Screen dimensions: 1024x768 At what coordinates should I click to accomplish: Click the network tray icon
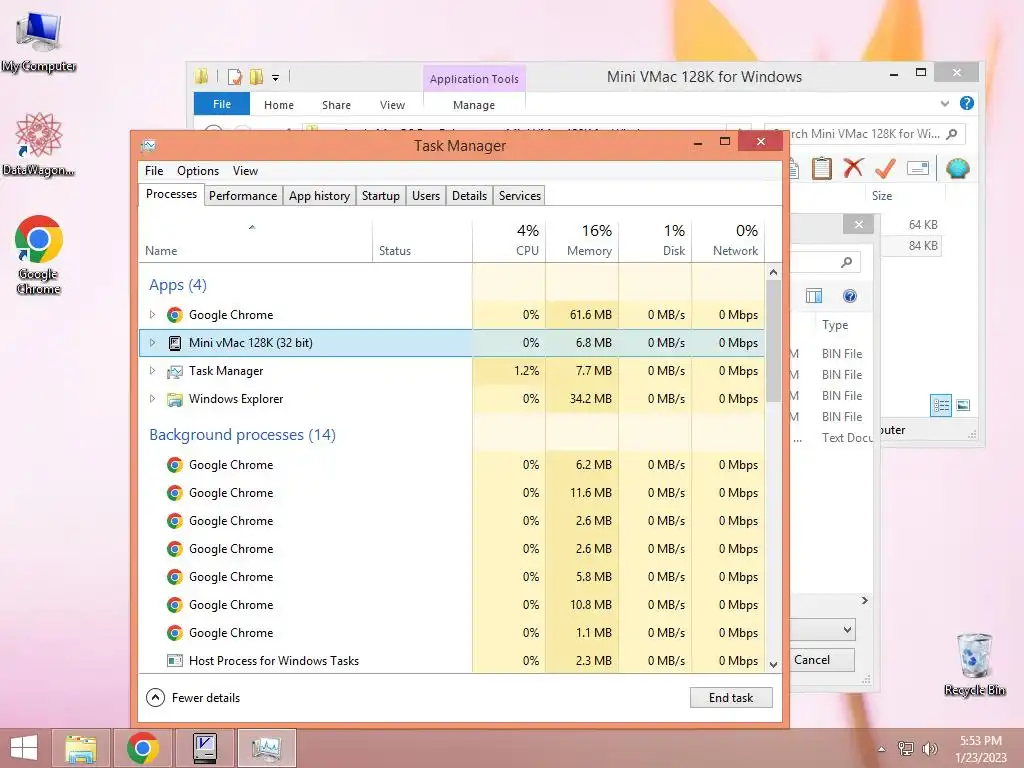click(906, 748)
